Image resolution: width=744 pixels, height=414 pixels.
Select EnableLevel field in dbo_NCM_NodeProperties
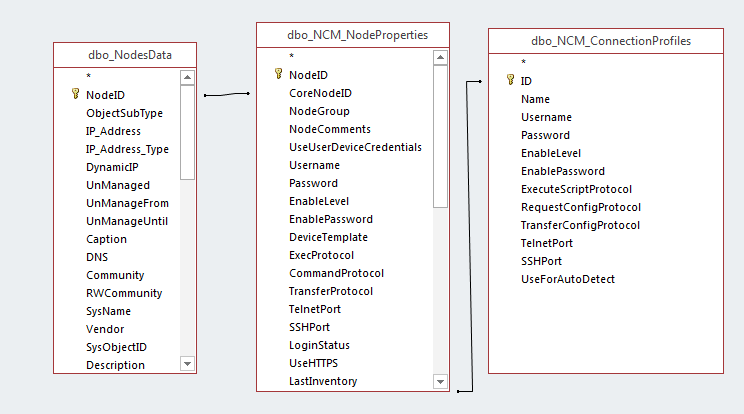[x=319, y=202]
